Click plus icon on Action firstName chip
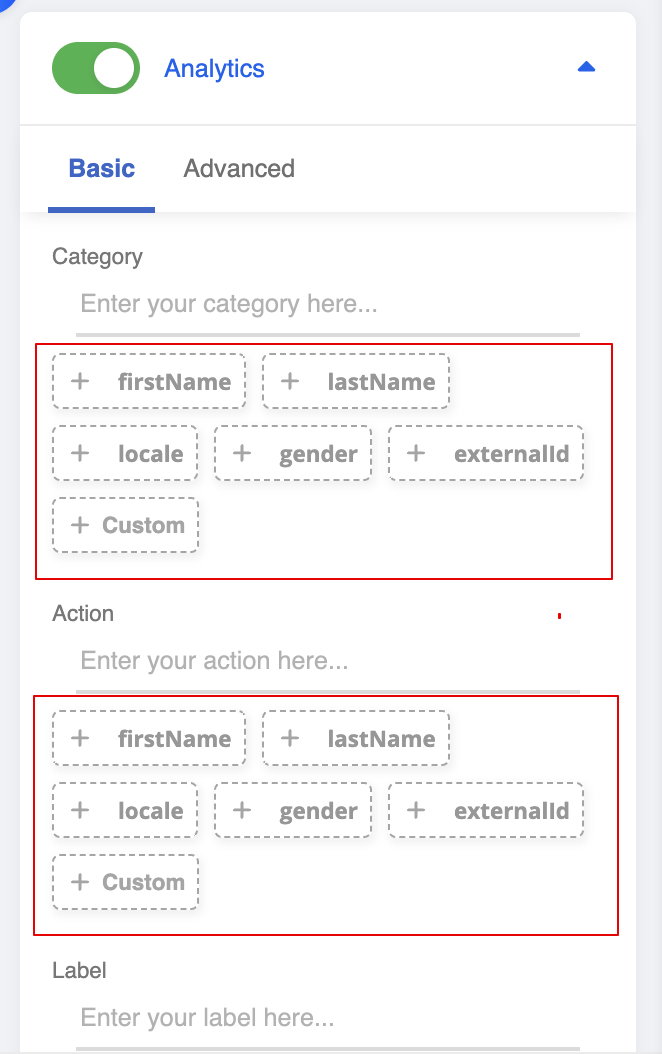This screenshot has width=662, height=1054. tap(80, 738)
